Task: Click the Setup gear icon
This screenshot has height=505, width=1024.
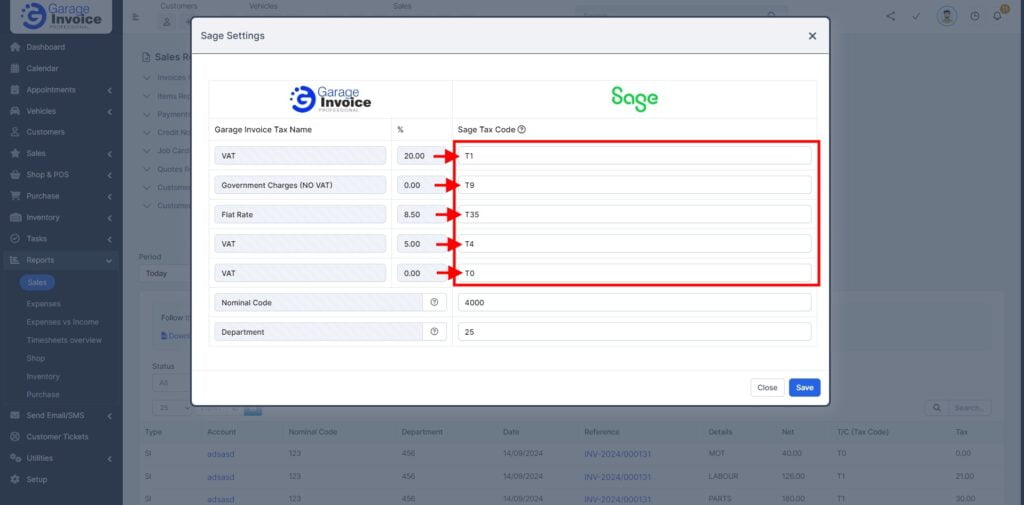Action: tap(15, 480)
